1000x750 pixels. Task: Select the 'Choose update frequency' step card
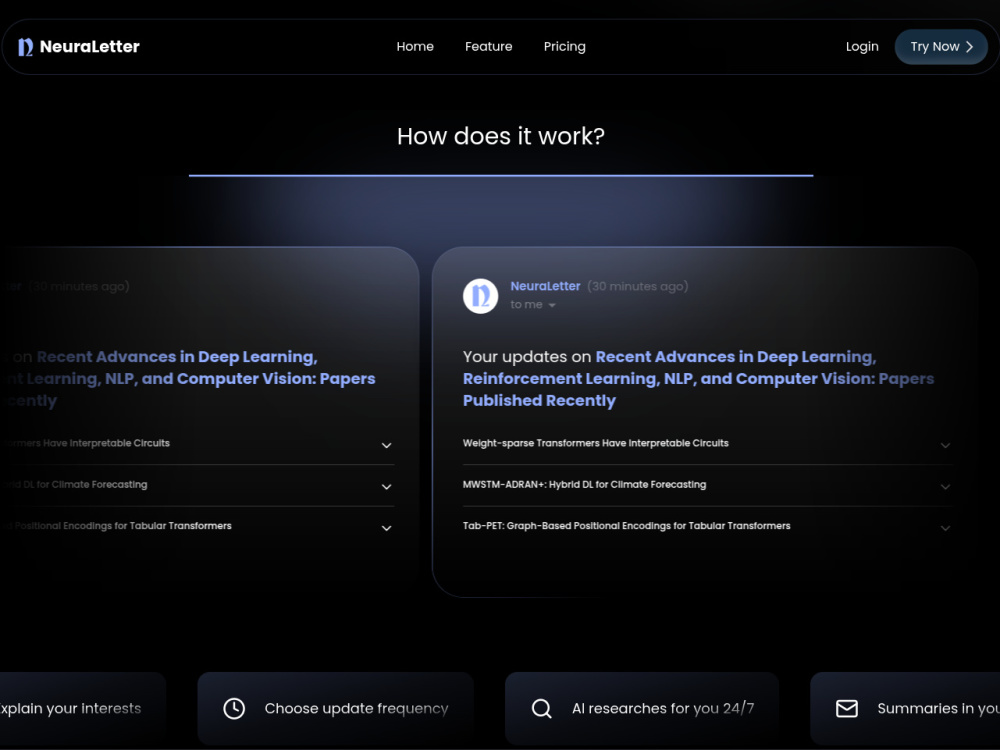pyautogui.click(x=335, y=709)
